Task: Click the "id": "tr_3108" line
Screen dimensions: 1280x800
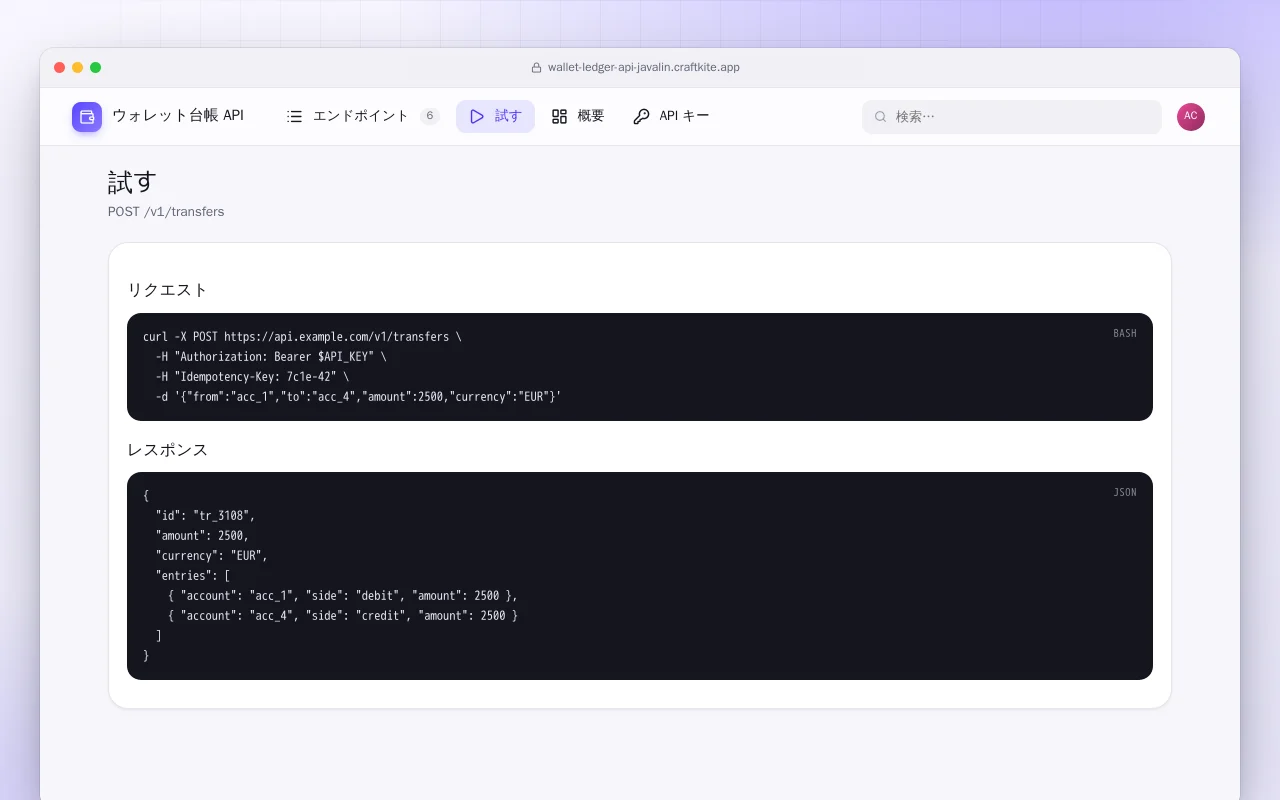Action: pos(205,516)
